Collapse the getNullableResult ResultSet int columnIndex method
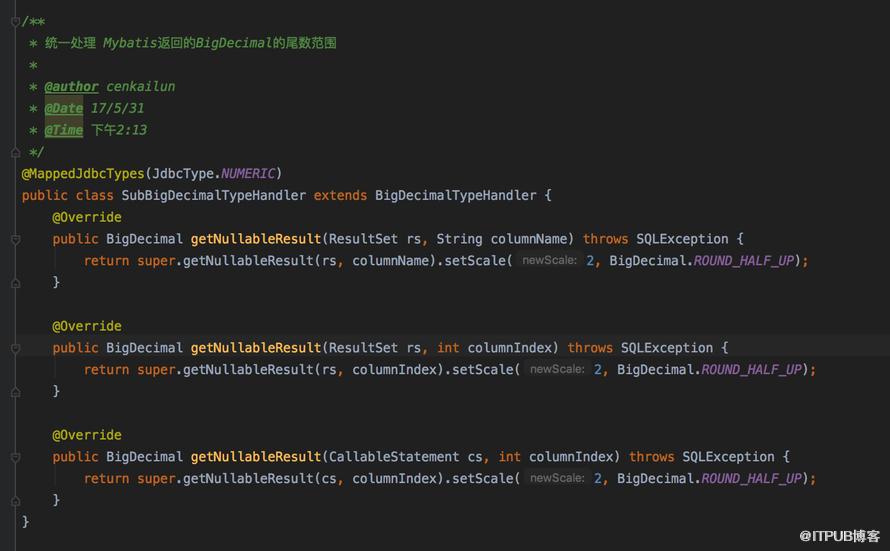The width and height of the screenshot is (890, 551). coord(15,348)
